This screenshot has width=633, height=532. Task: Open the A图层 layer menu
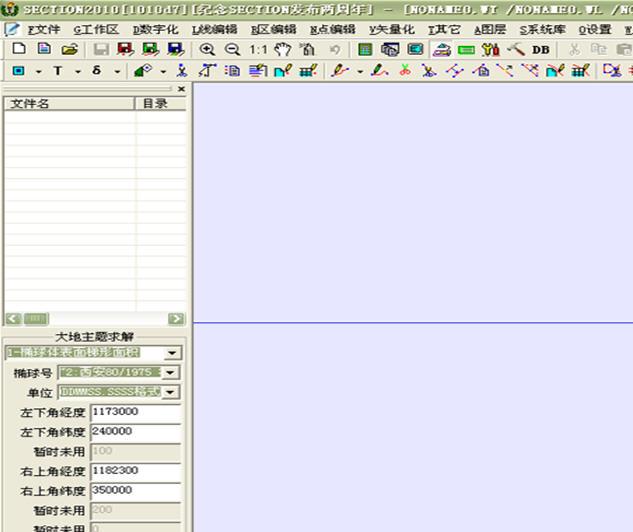490,30
